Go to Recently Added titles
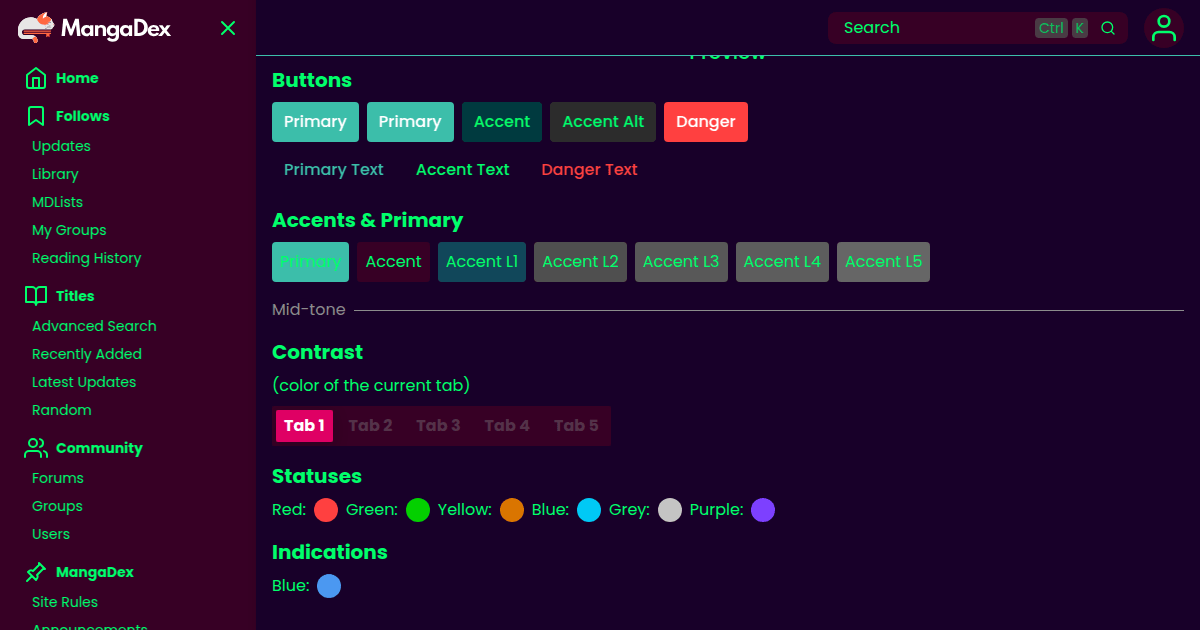This screenshot has width=1200, height=630. (87, 354)
